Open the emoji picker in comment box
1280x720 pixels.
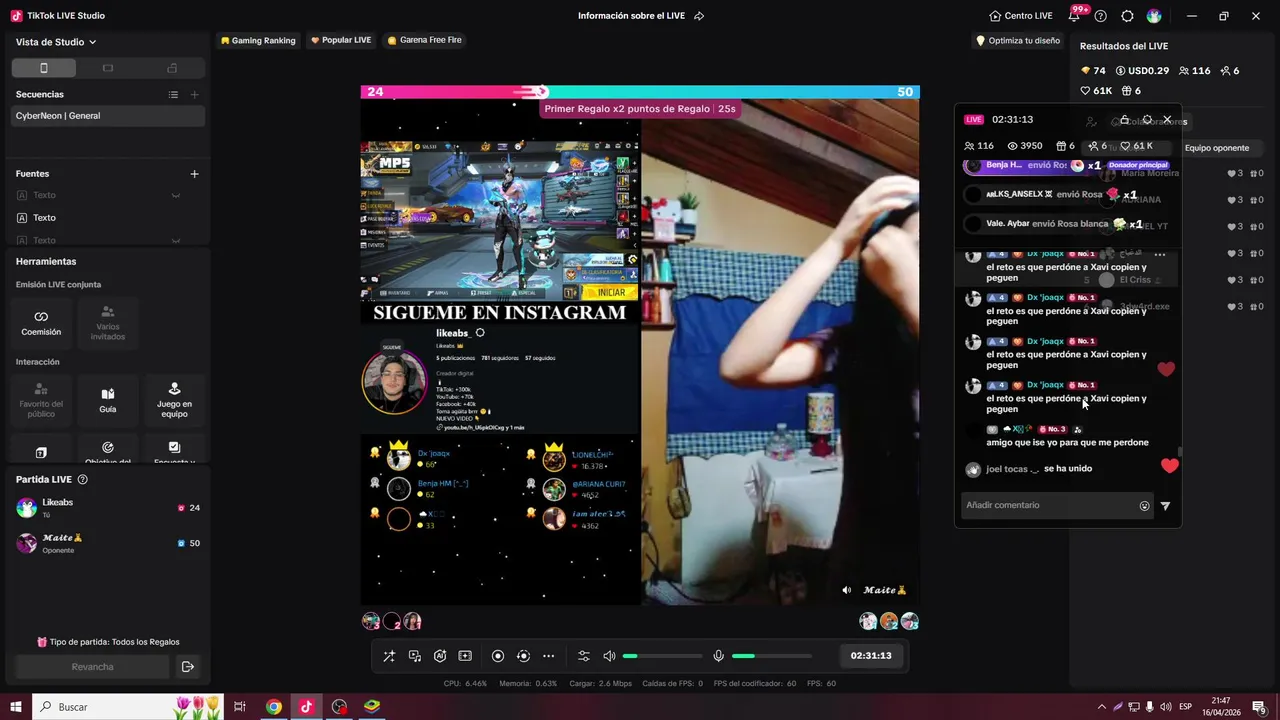(x=1144, y=506)
